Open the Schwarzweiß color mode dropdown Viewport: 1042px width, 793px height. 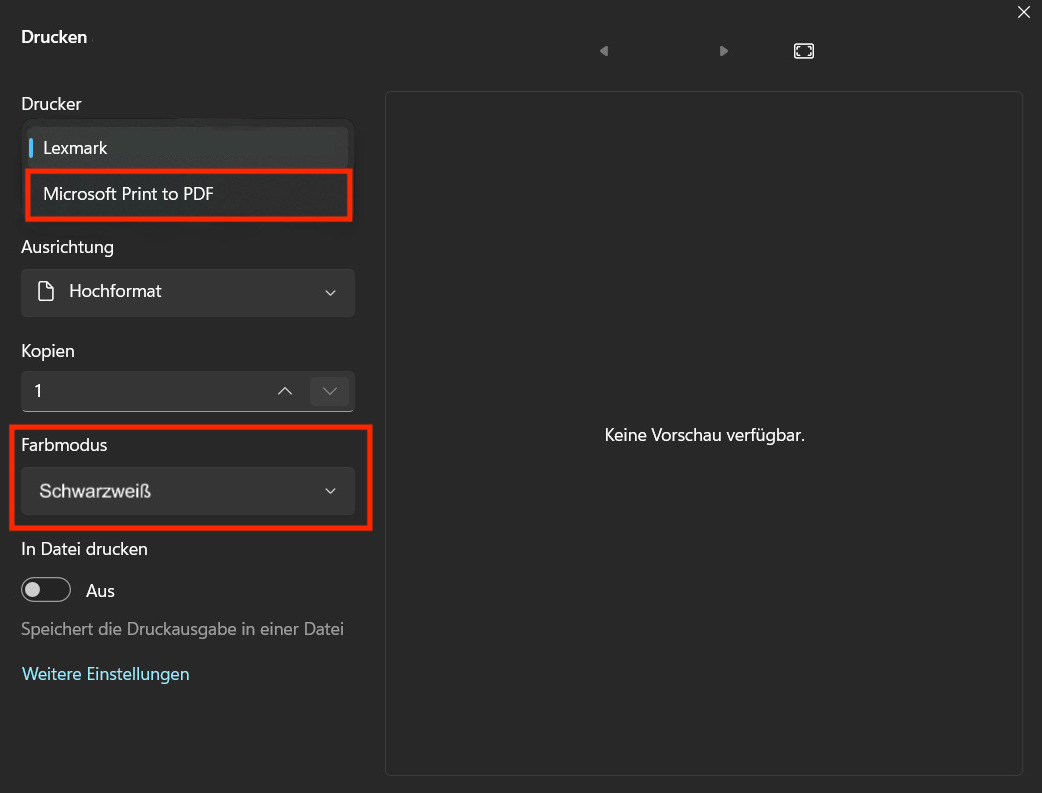[187, 491]
